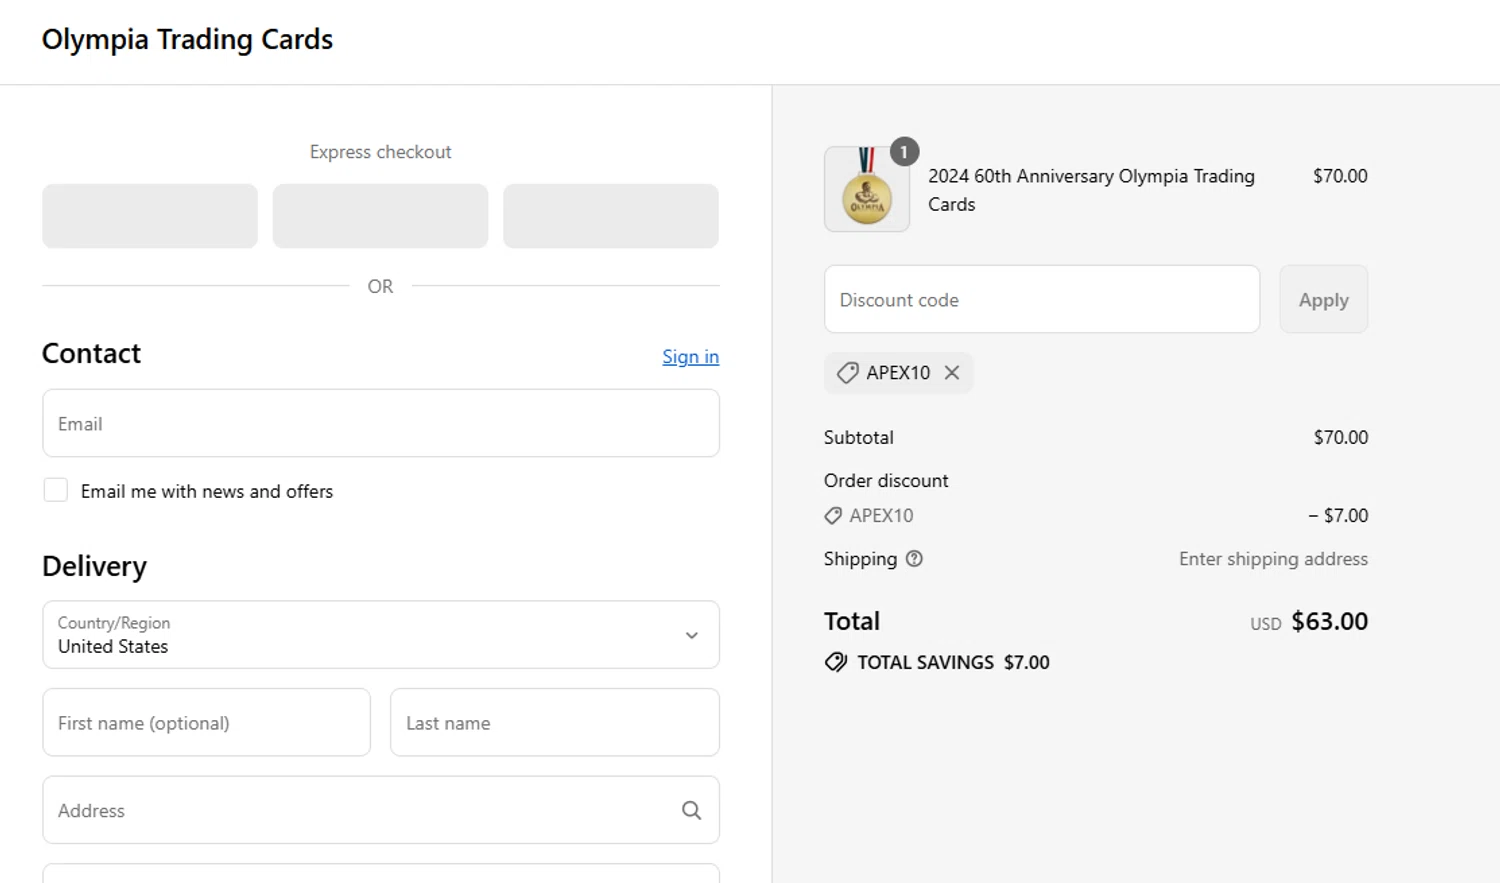Image resolution: width=1500 pixels, height=883 pixels.
Task: Focus the First name (optional) field
Action: [x=206, y=722]
